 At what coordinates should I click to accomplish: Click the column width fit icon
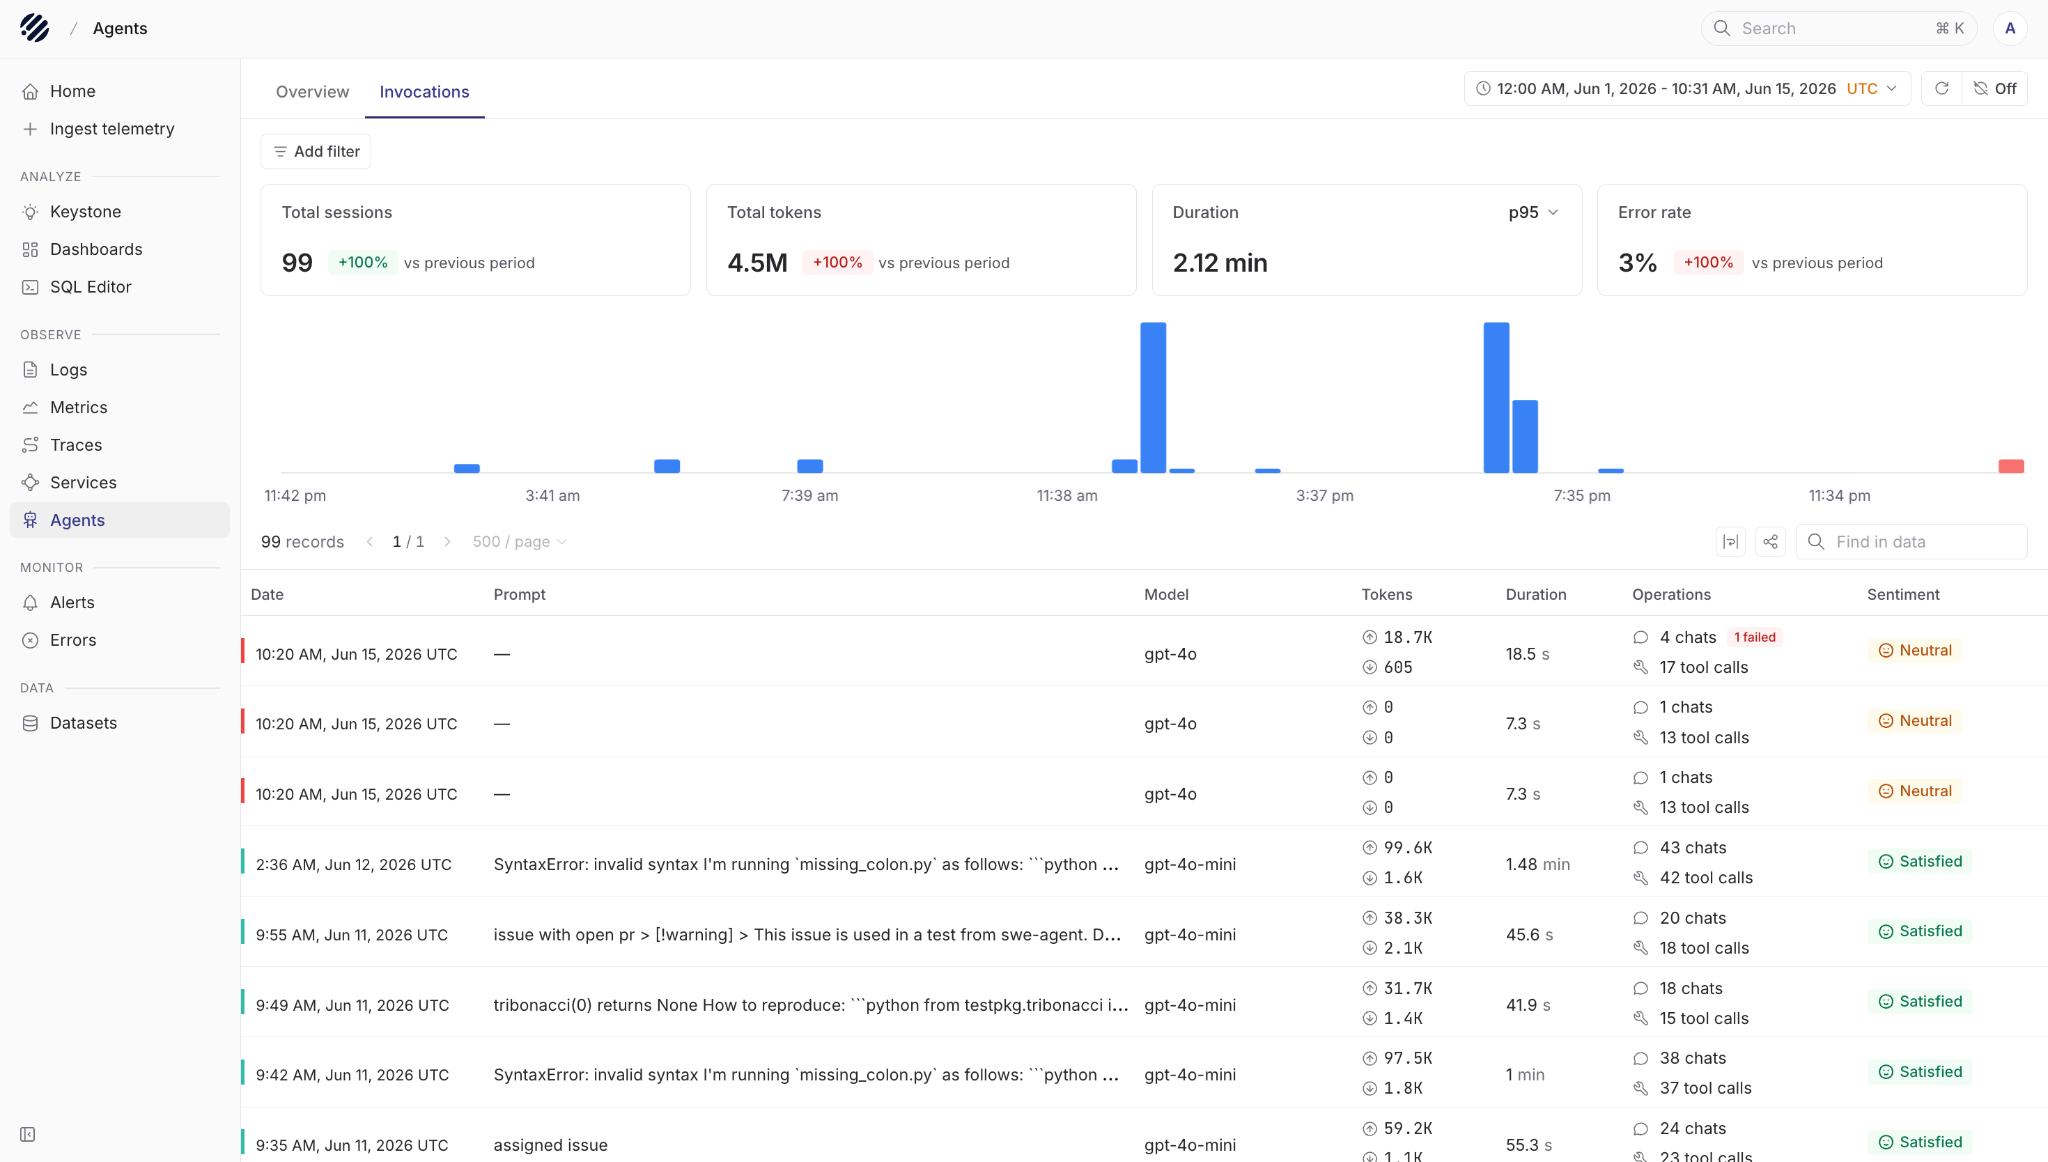(x=1730, y=542)
